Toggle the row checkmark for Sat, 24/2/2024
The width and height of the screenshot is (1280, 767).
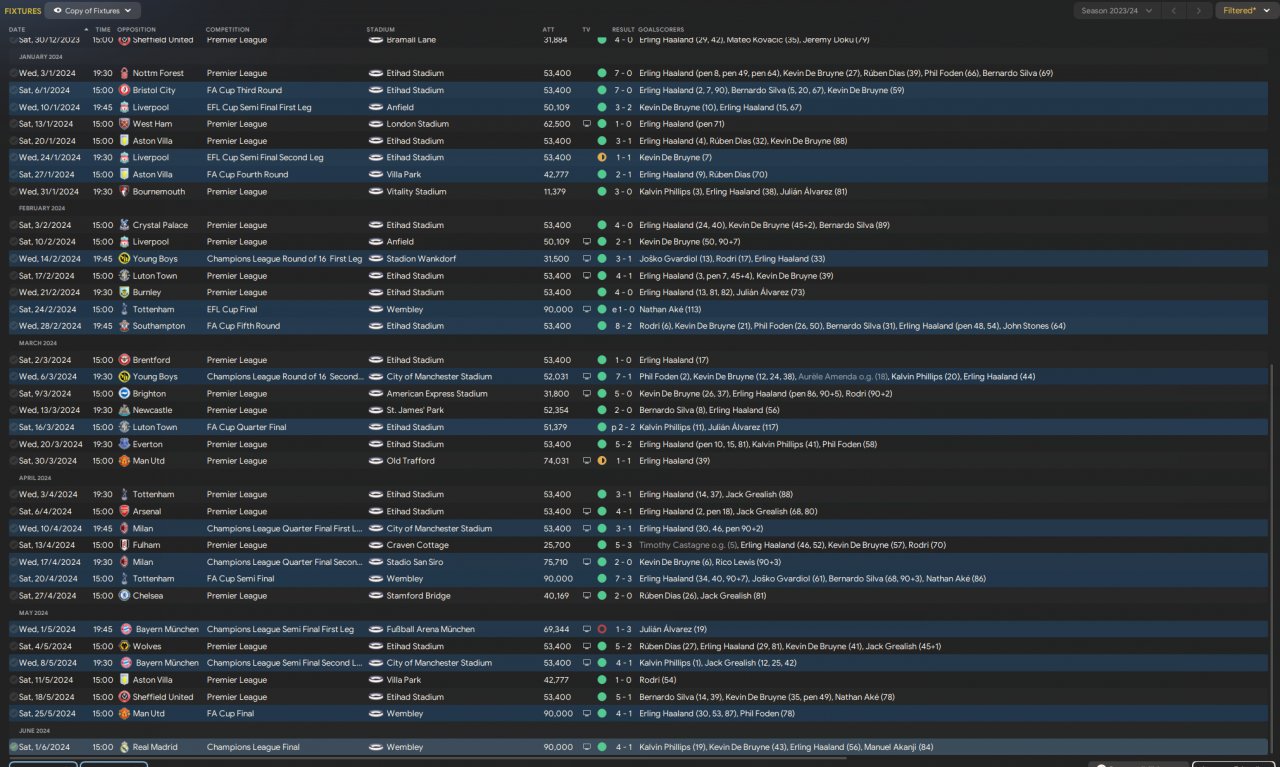tap(14, 309)
